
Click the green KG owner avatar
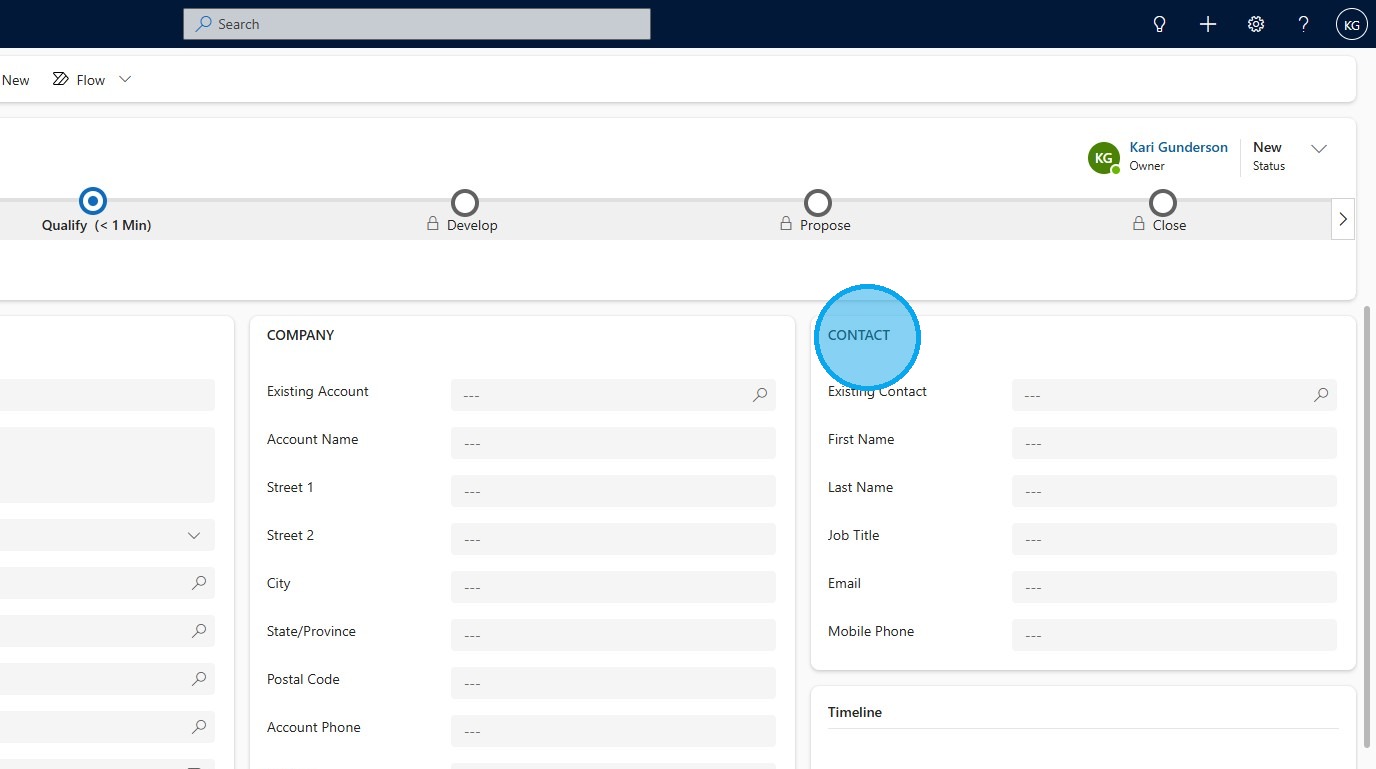tap(1104, 158)
